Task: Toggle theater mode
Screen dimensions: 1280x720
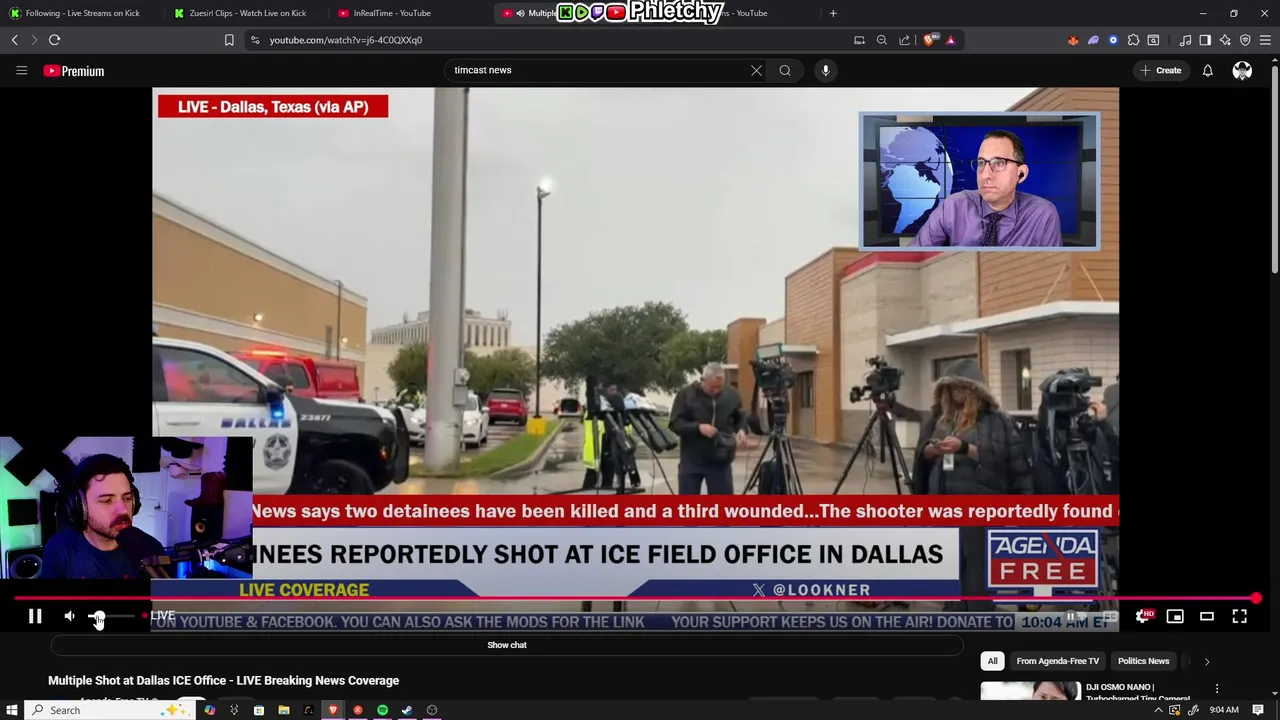Action: (1207, 616)
